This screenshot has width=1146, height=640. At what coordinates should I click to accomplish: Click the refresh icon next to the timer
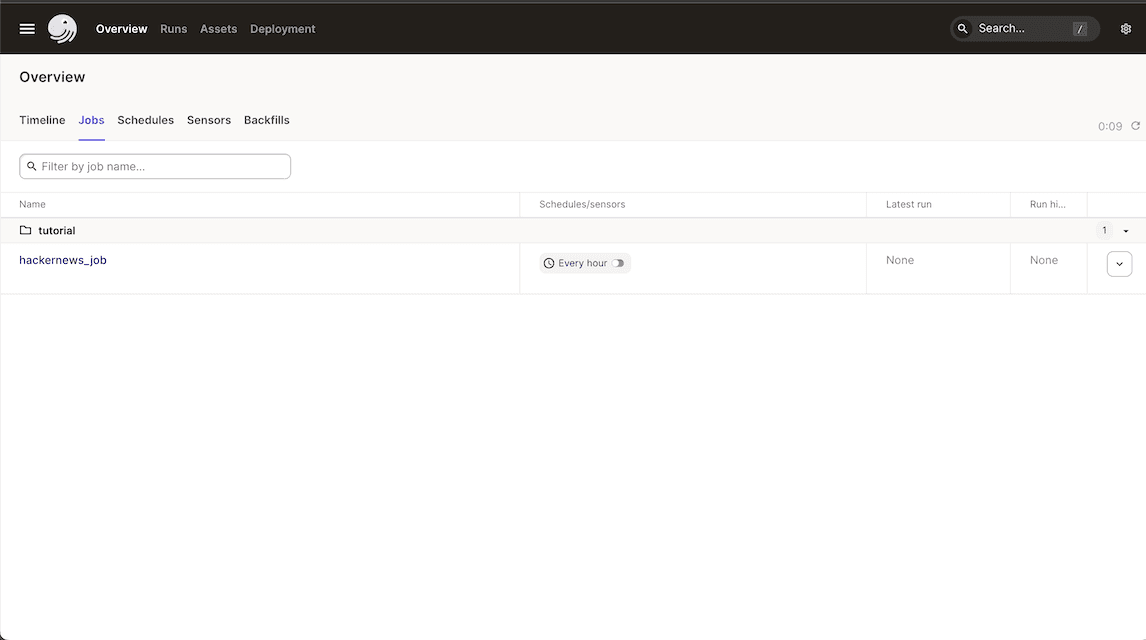coord(1135,126)
